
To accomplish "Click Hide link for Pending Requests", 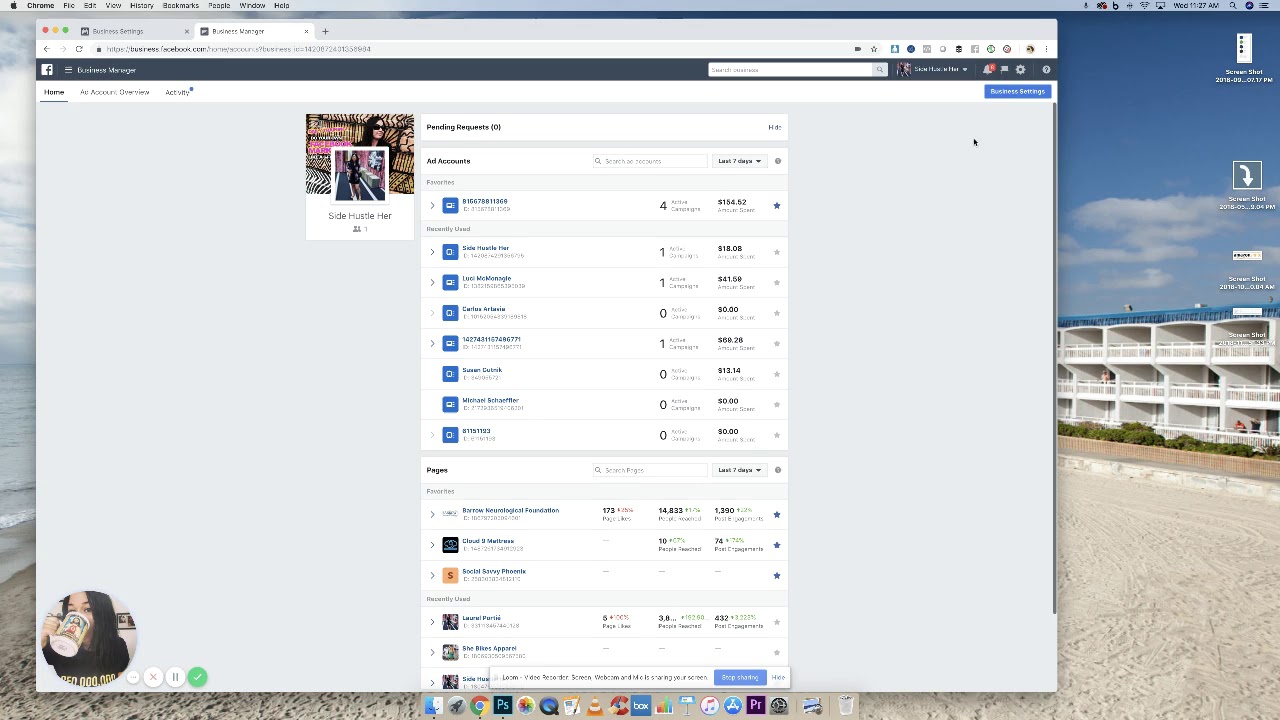I will coord(774,127).
